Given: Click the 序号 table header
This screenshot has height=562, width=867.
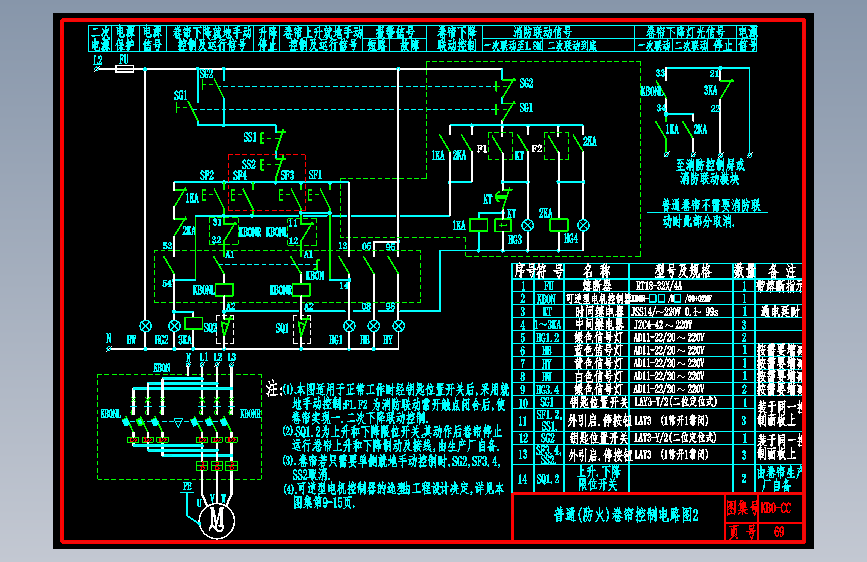Looking at the screenshot, I should click(x=523, y=271).
